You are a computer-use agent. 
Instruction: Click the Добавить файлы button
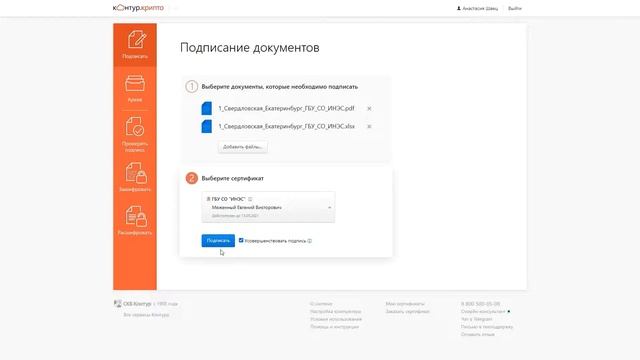click(x=242, y=147)
